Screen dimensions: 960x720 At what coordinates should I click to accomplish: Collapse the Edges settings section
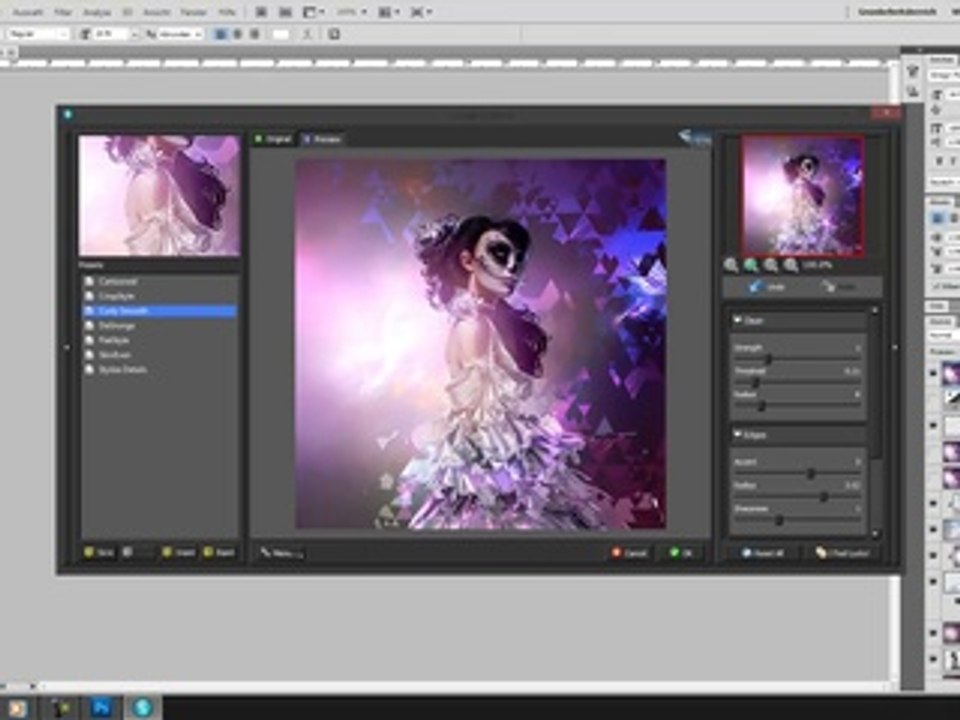[x=738, y=435]
